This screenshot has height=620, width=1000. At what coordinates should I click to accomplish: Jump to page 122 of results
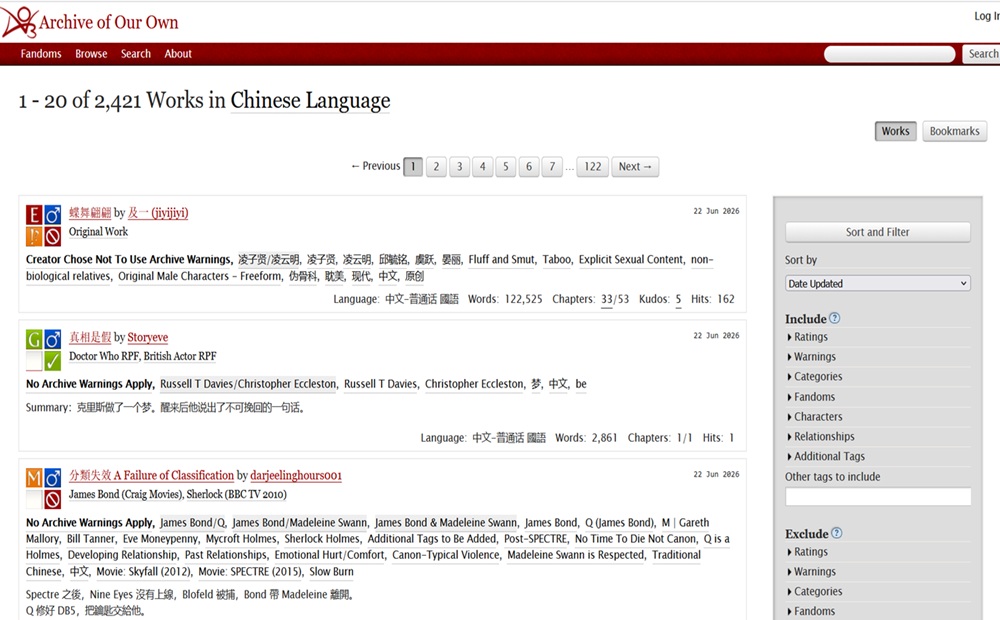pos(592,166)
